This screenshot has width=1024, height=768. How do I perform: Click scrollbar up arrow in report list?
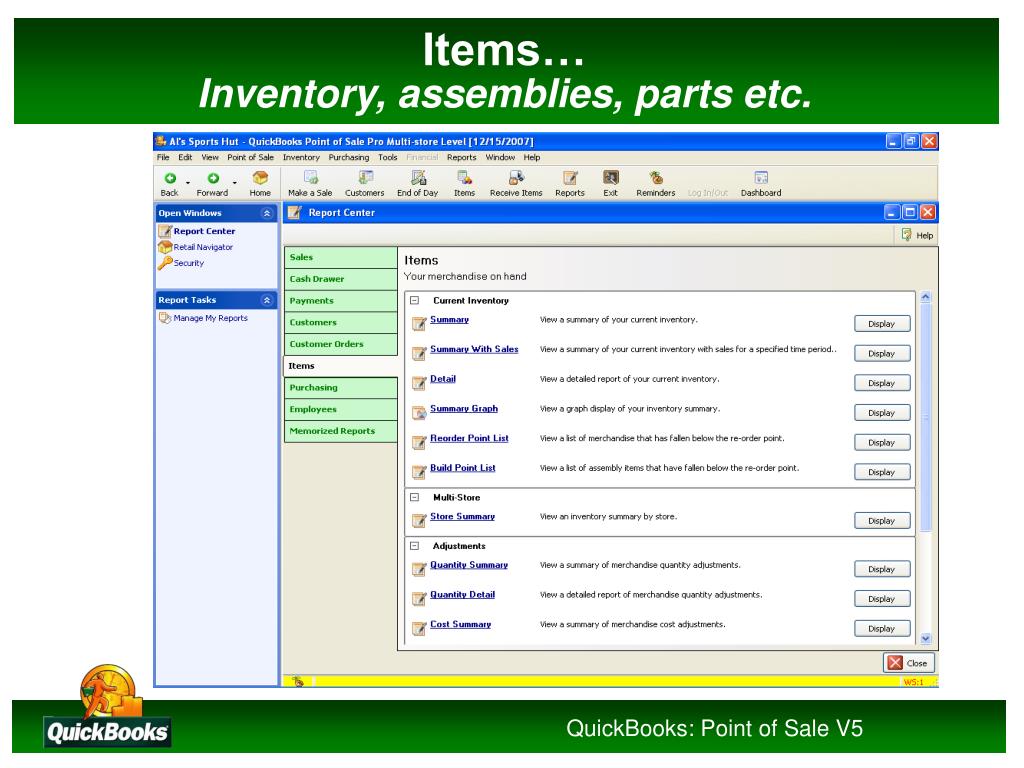[925, 297]
